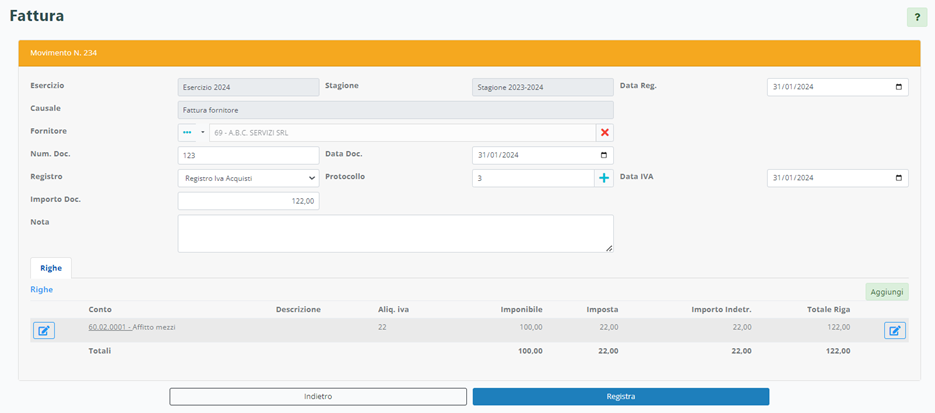
Task: Click the Protocollo number field
Action: pyautogui.click(x=532, y=178)
